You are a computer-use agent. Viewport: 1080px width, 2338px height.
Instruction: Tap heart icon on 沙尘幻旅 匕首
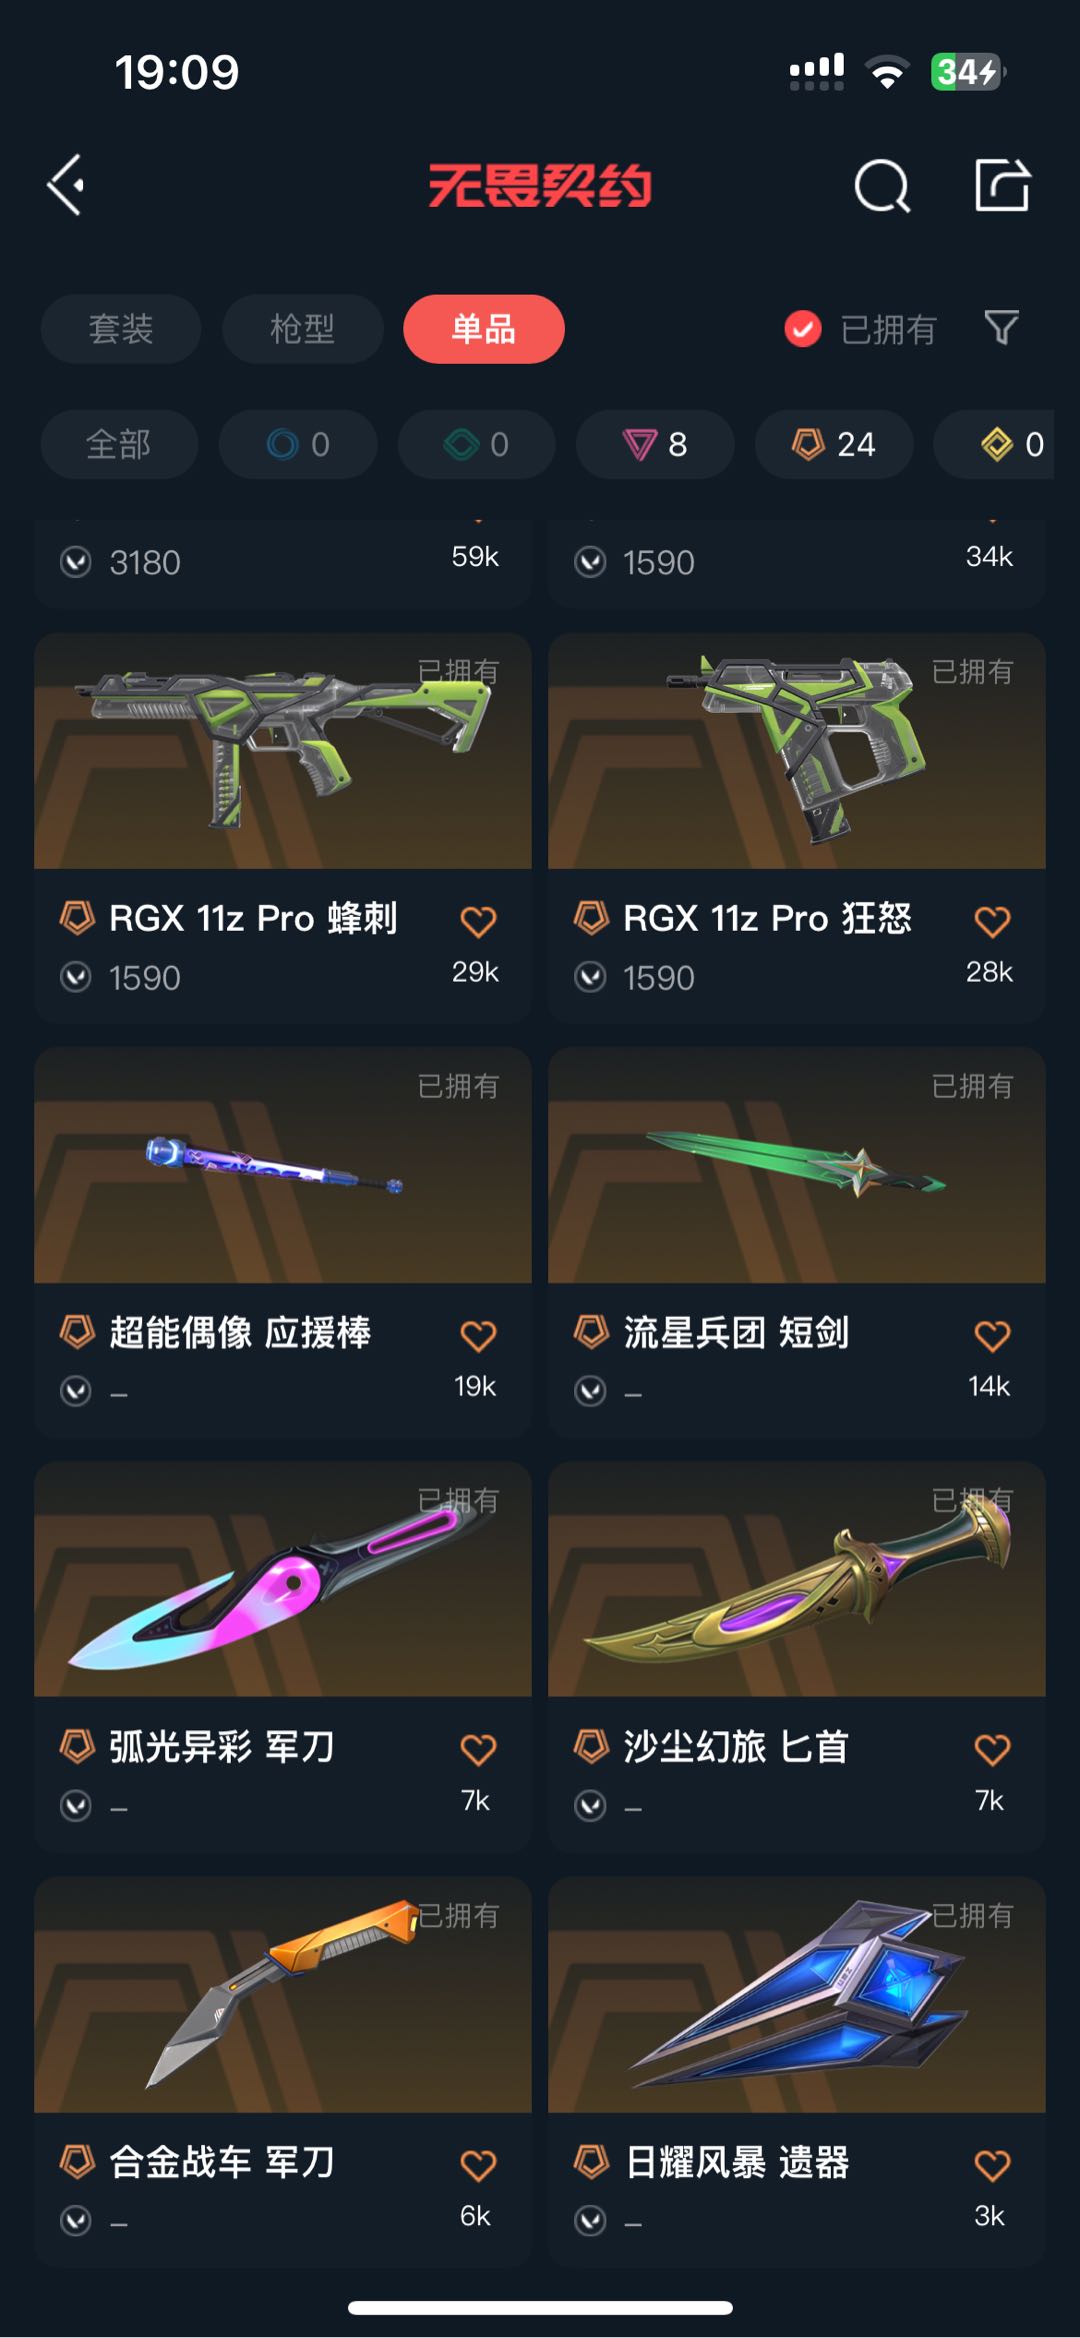point(992,1749)
